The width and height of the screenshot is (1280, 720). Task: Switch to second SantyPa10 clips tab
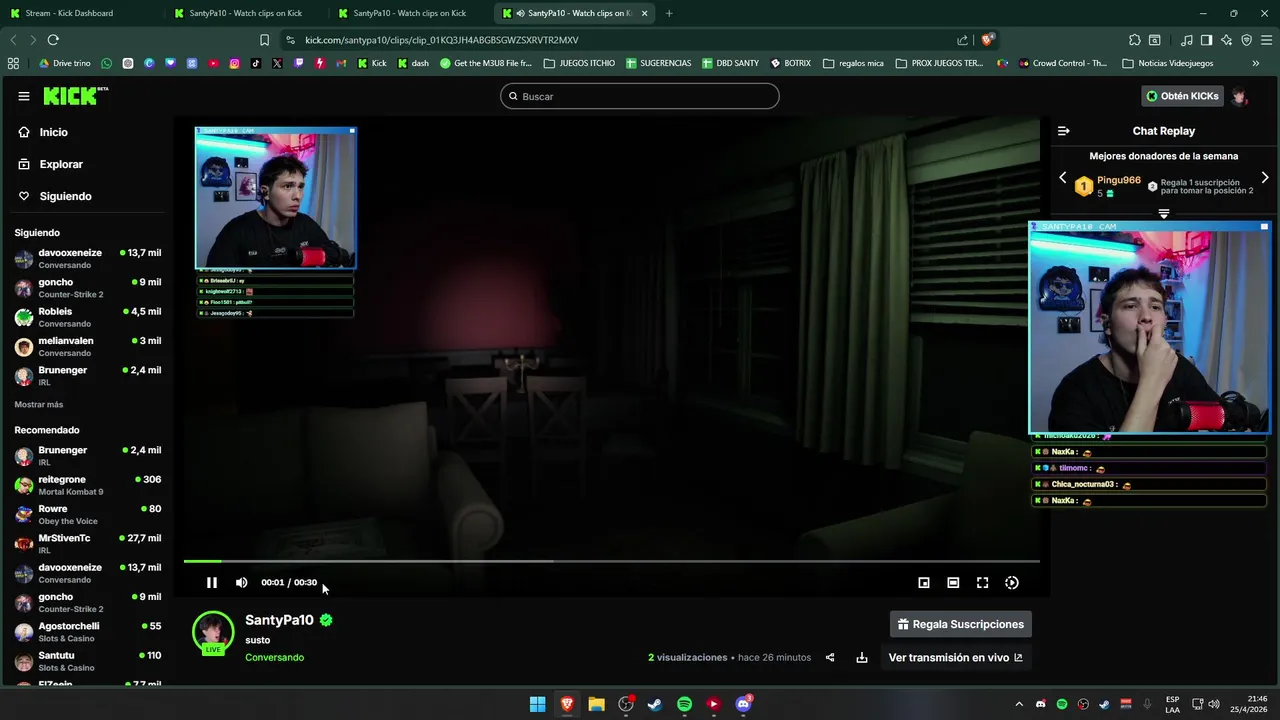[x=410, y=13]
